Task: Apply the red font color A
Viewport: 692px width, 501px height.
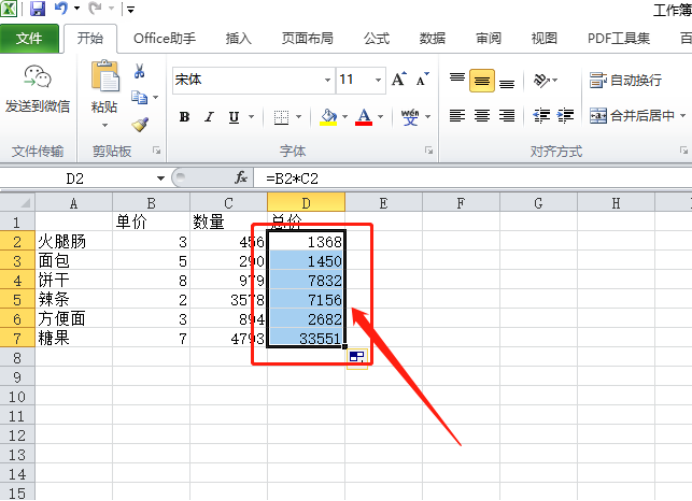Action: pyautogui.click(x=364, y=117)
